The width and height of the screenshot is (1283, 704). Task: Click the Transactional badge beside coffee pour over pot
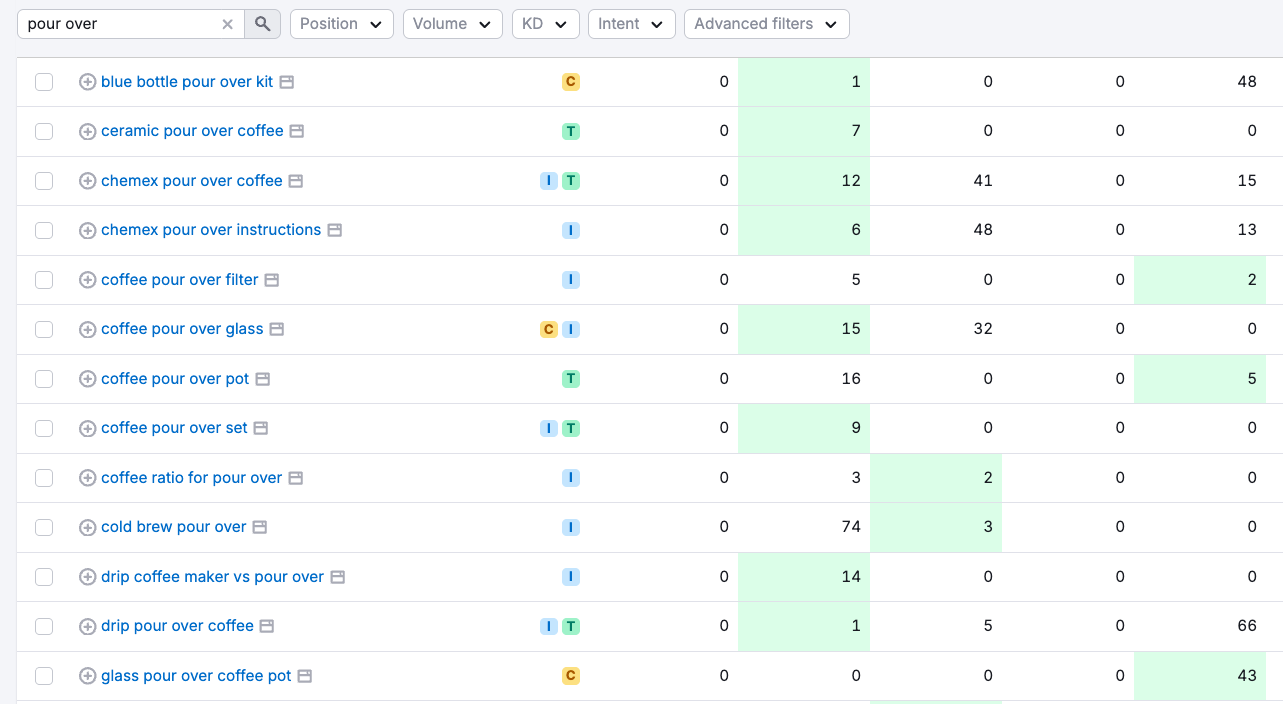(x=571, y=378)
